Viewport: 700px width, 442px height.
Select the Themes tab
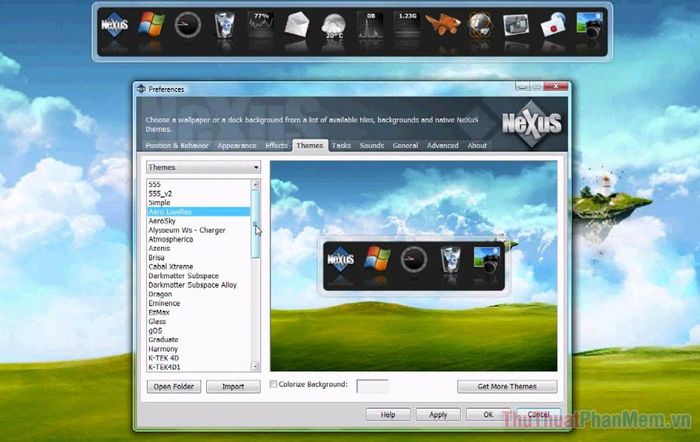click(310, 146)
